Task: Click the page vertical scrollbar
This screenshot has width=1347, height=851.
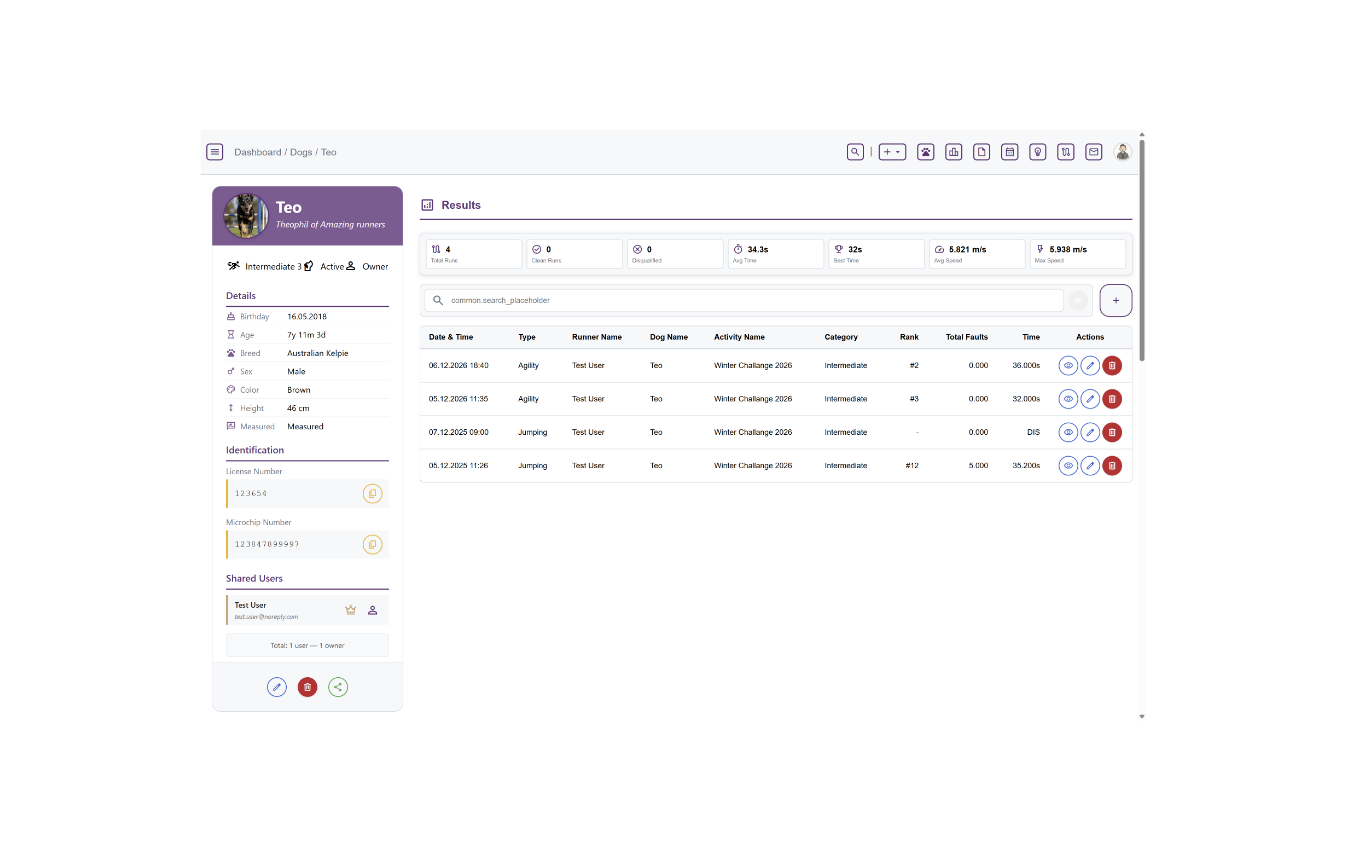Action: click(1142, 250)
